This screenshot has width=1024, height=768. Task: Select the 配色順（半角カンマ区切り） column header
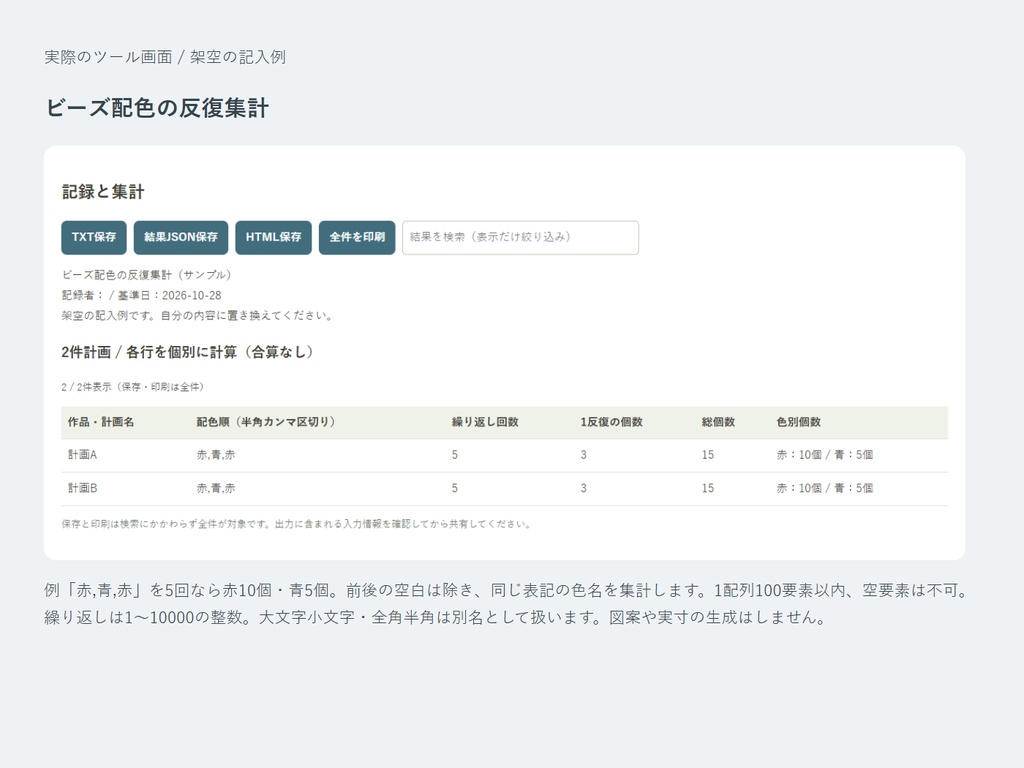tap(266, 422)
